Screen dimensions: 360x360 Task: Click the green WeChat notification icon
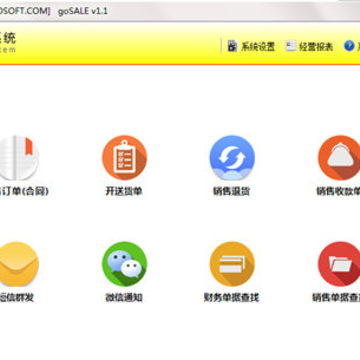click(124, 264)
